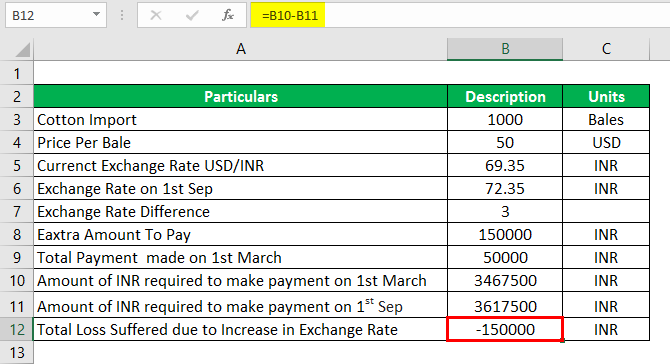Click the cell with value 150000 in row 8
The width and height of the screenshot is (670, 364).
505,235
